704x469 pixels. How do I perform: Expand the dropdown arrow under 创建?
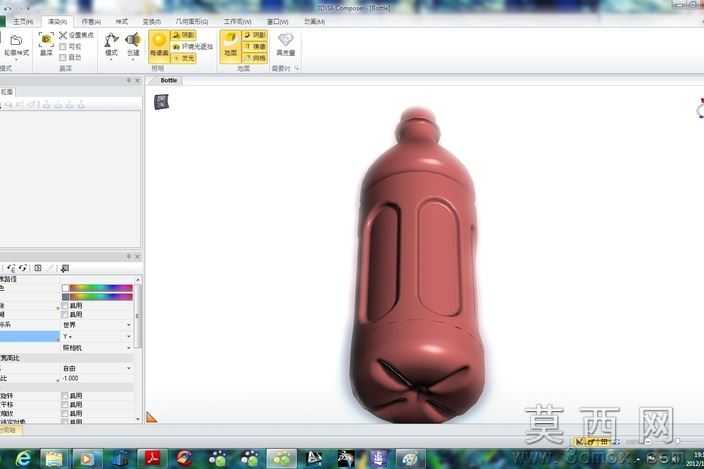[x=133, y=59]
